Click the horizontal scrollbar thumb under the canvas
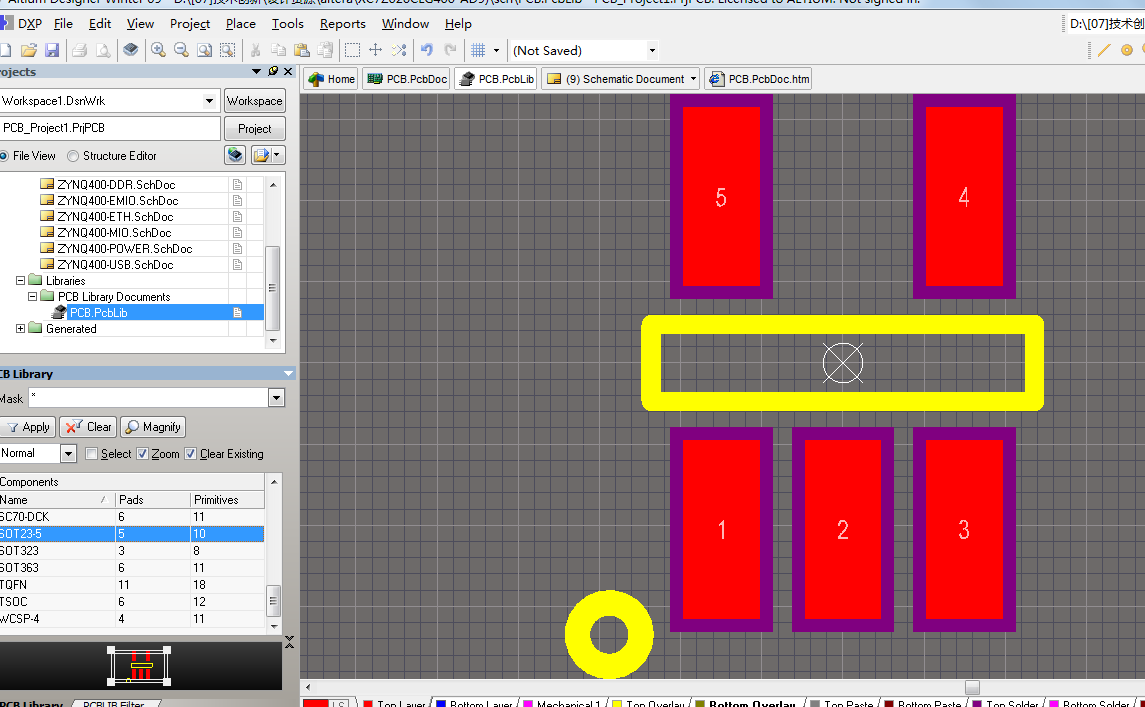 [972, 687]
